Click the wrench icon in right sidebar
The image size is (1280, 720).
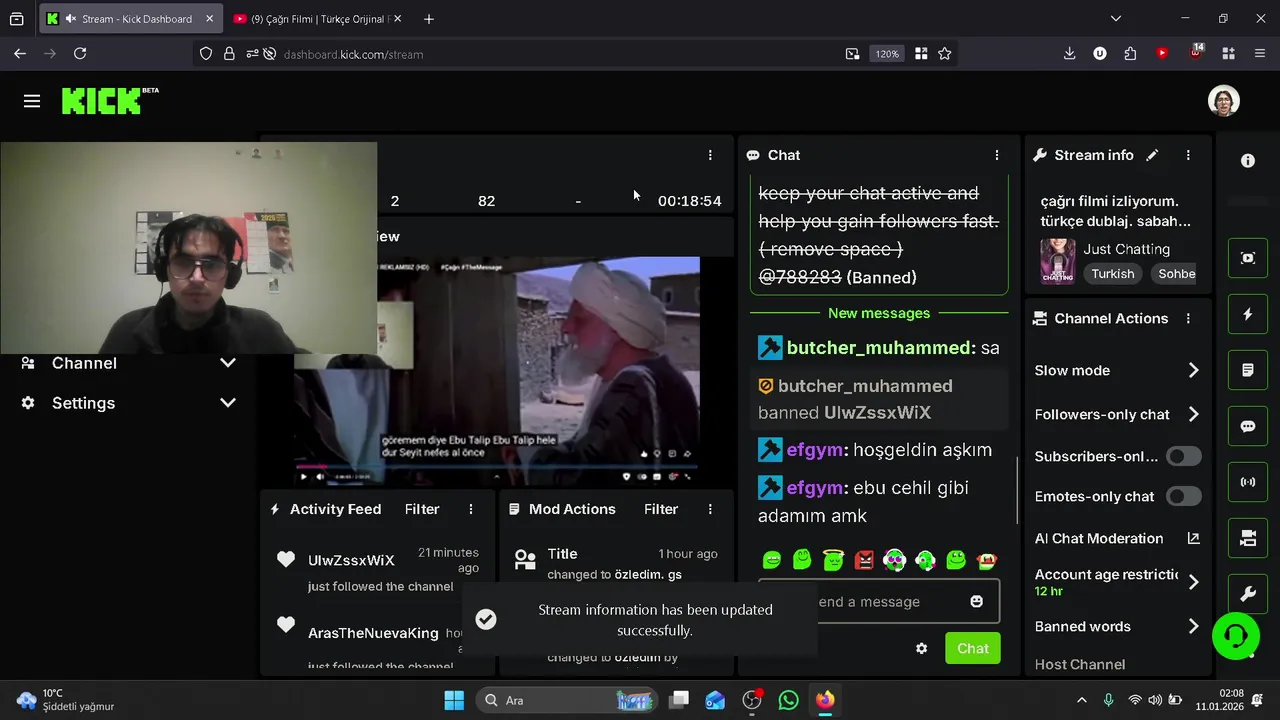coord(1248,594)
